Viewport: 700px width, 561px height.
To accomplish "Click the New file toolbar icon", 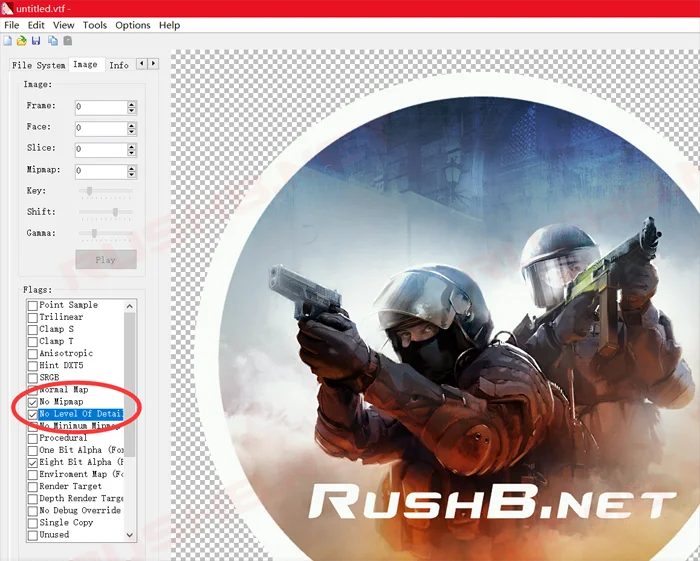I will click(8, 41).
